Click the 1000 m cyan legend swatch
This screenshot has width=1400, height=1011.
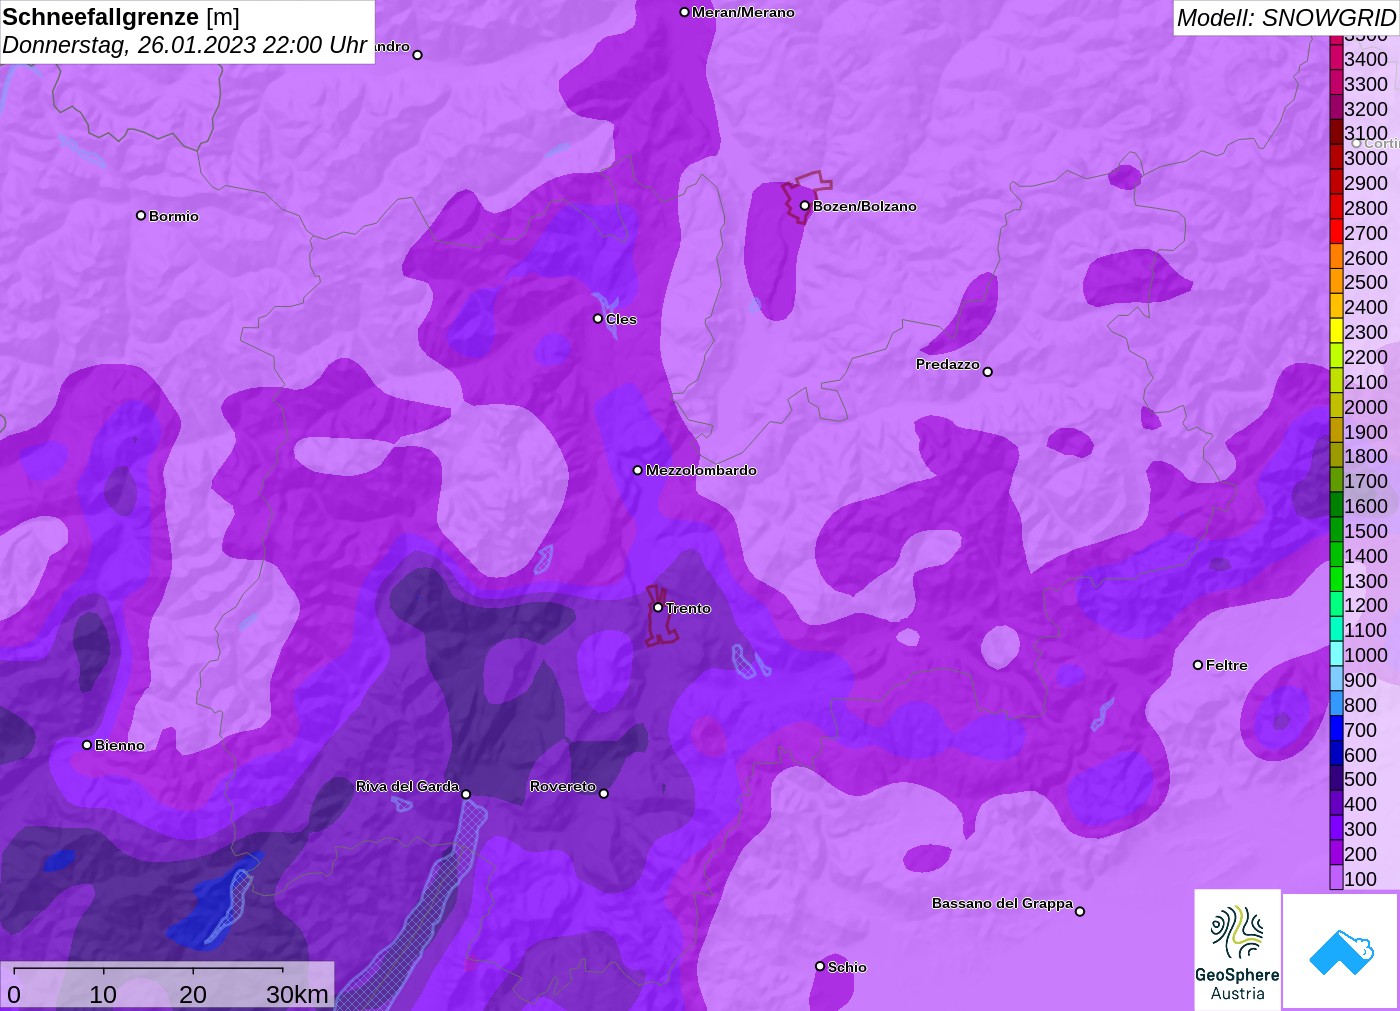click(1336, 654)
